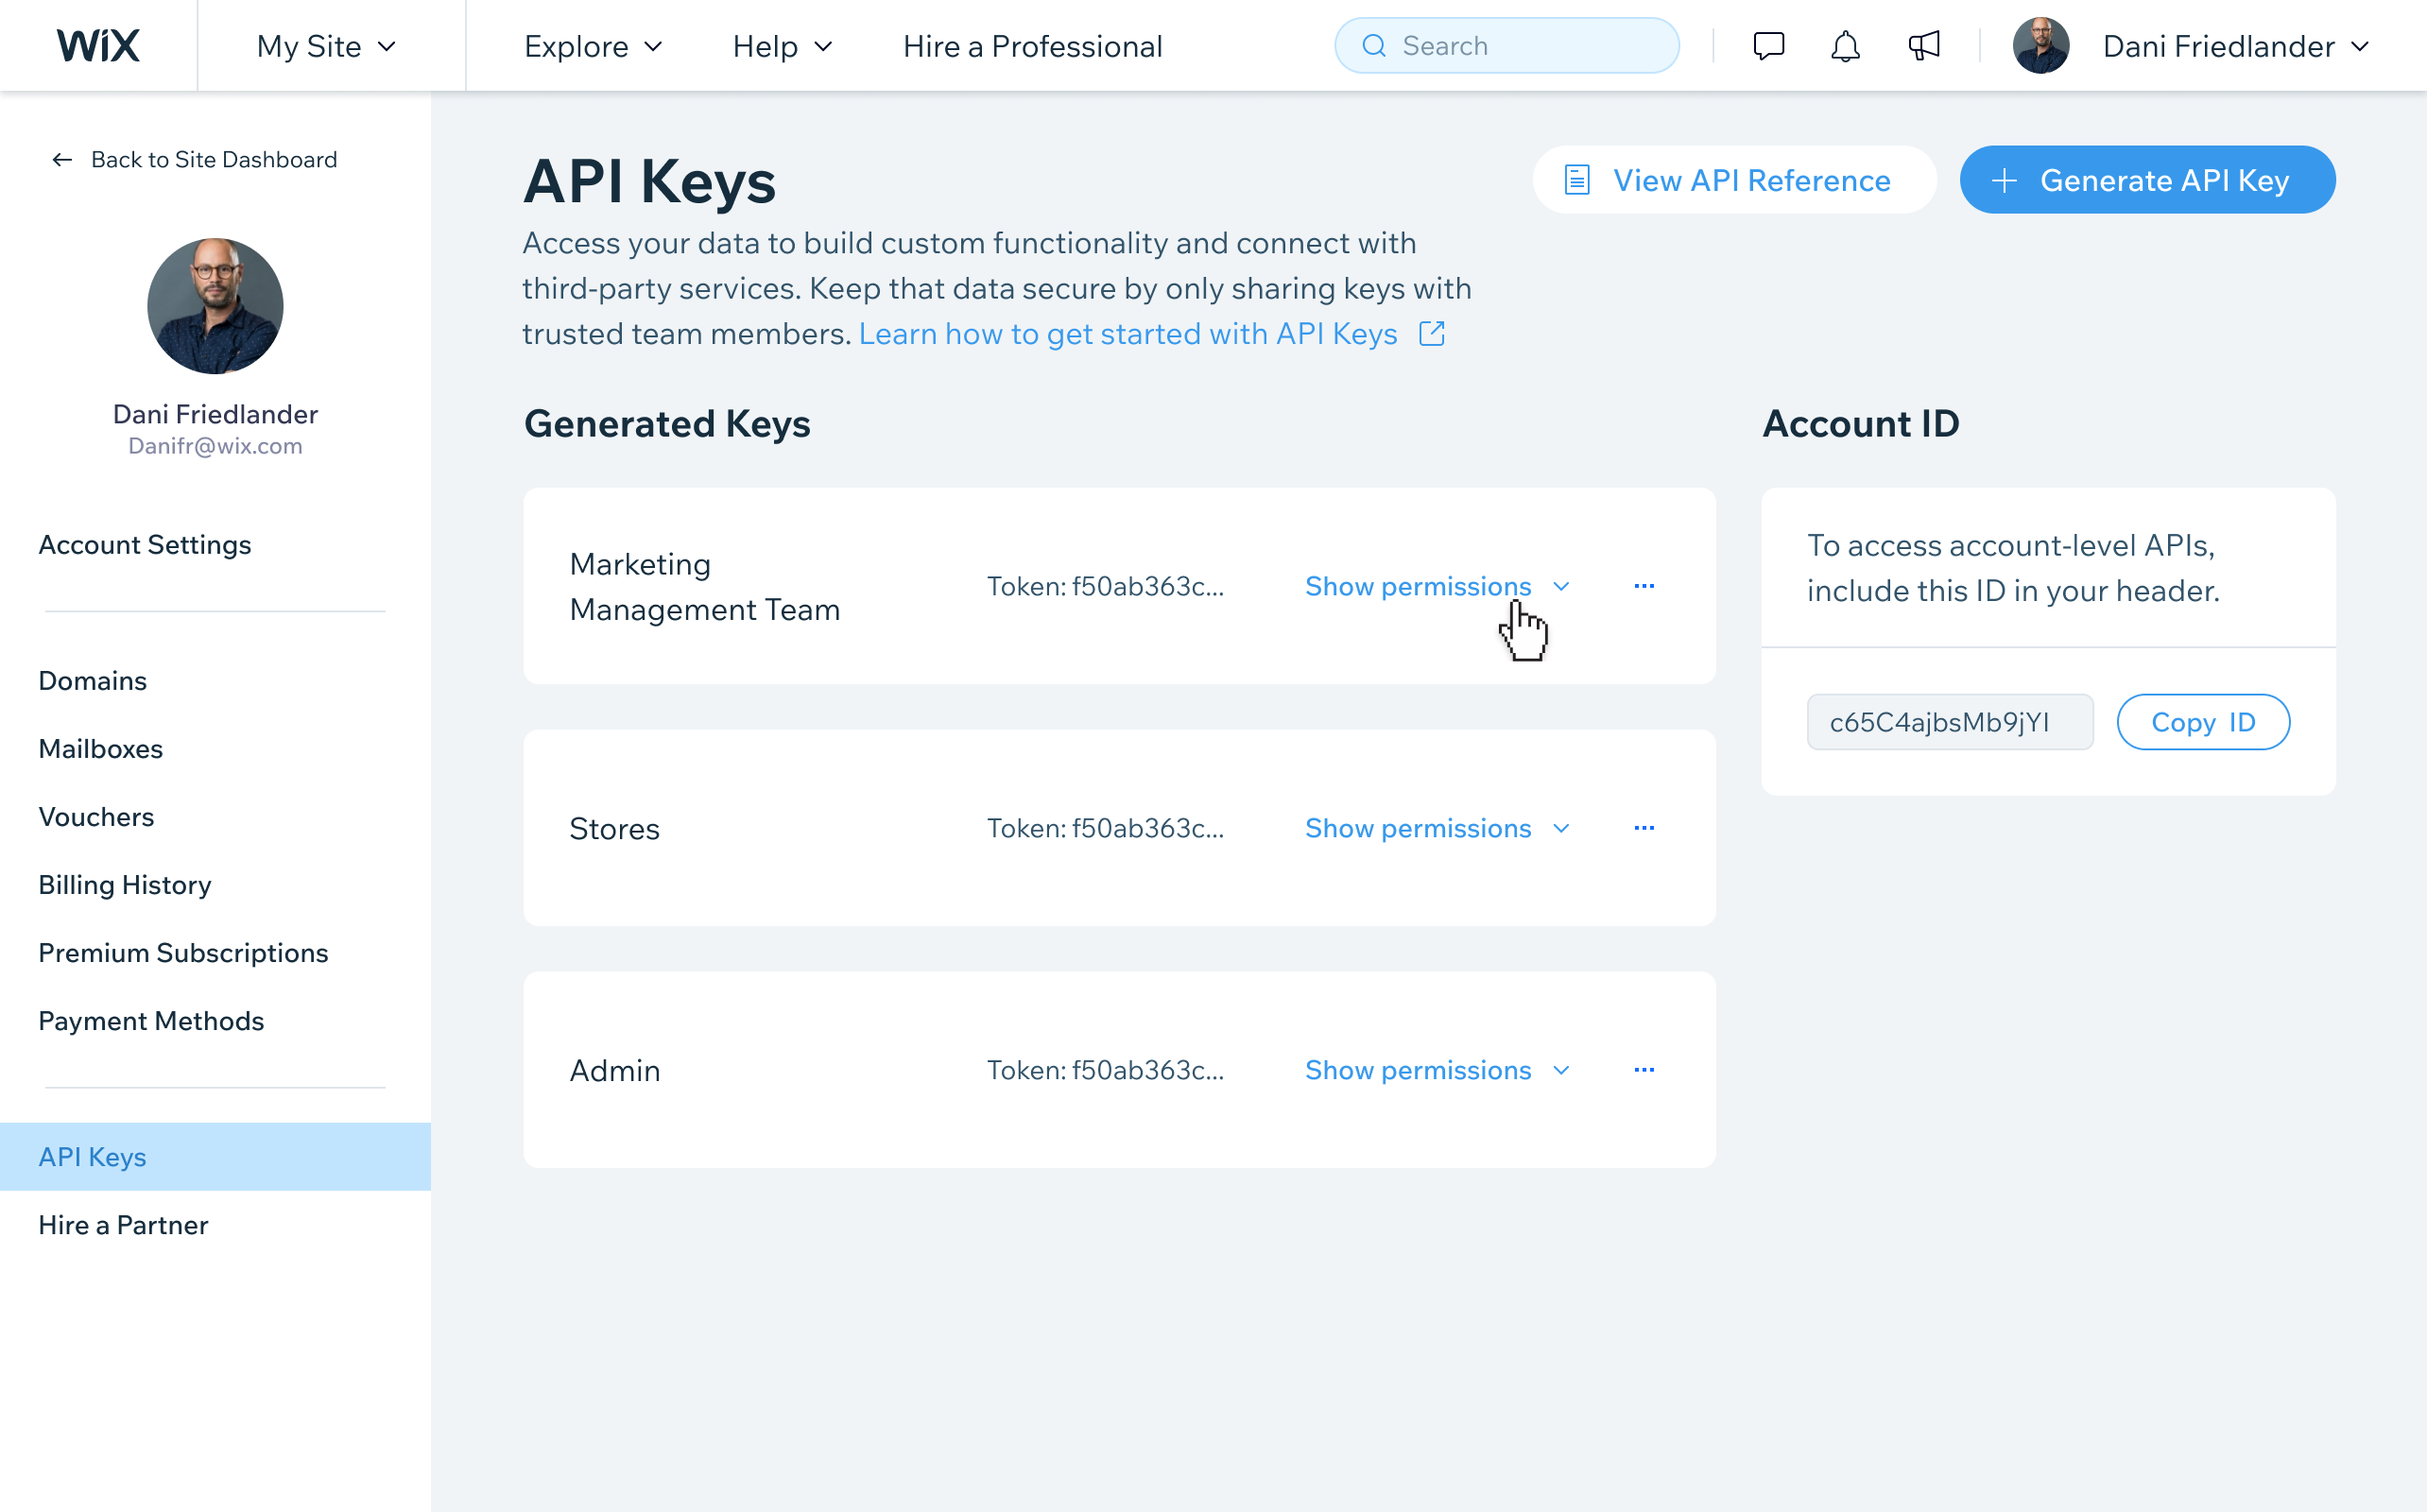Click Marketing Management Team token text
Viewport: 2427px width, 1512px height.
tap(1105, 586)
